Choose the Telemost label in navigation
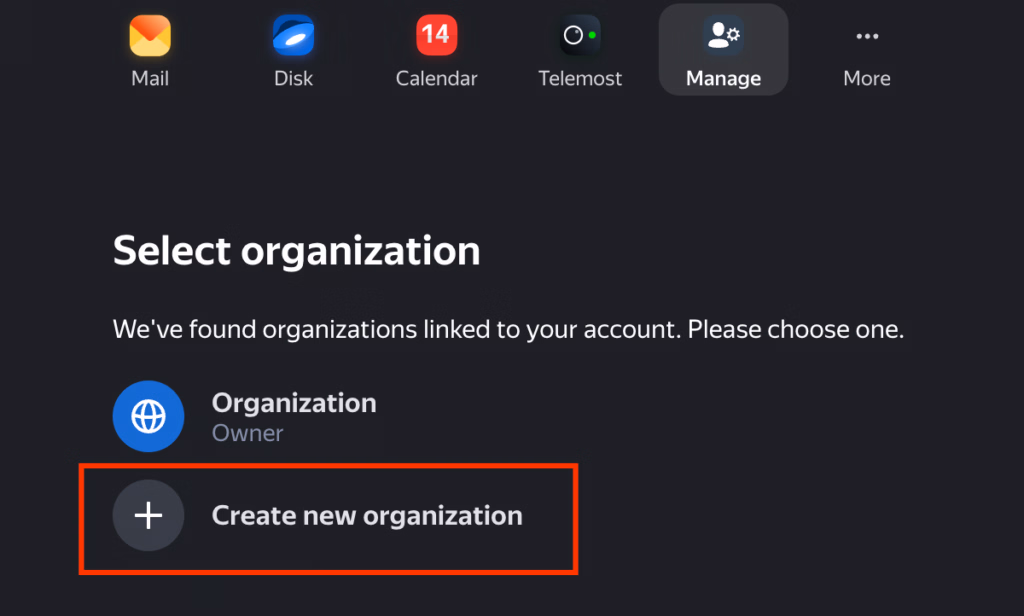This screenshot has width=1024, height=616. pos(580,78)
